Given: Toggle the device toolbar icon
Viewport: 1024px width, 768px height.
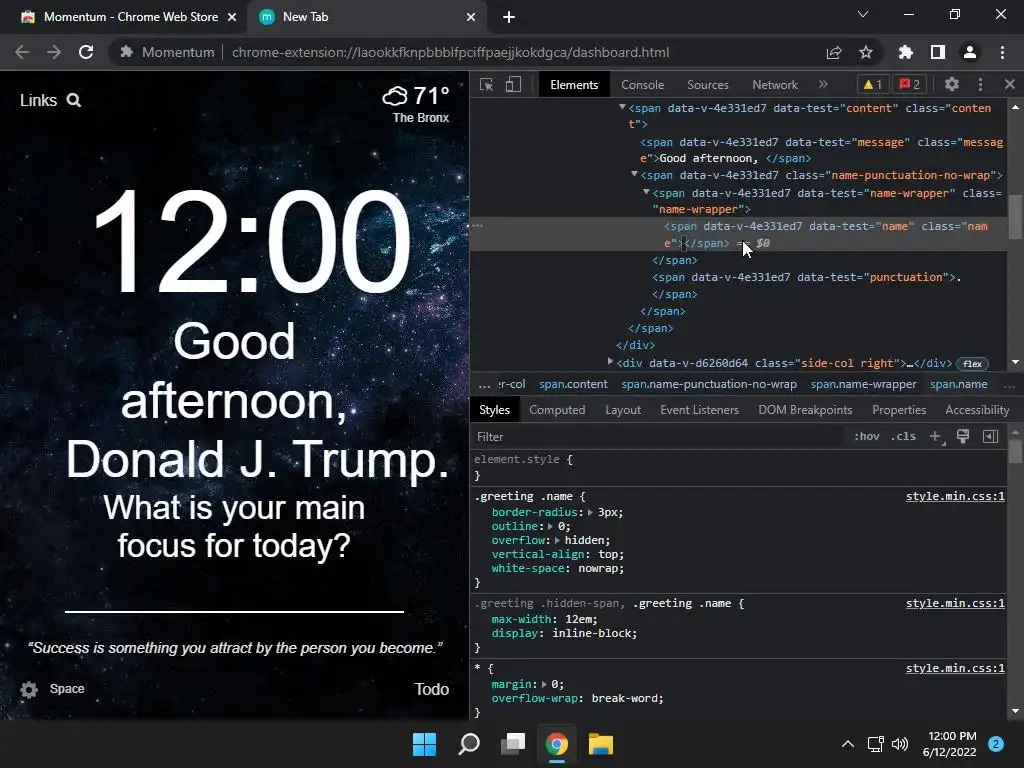Looking at the screenshot, I should click(x=513, y=85).
